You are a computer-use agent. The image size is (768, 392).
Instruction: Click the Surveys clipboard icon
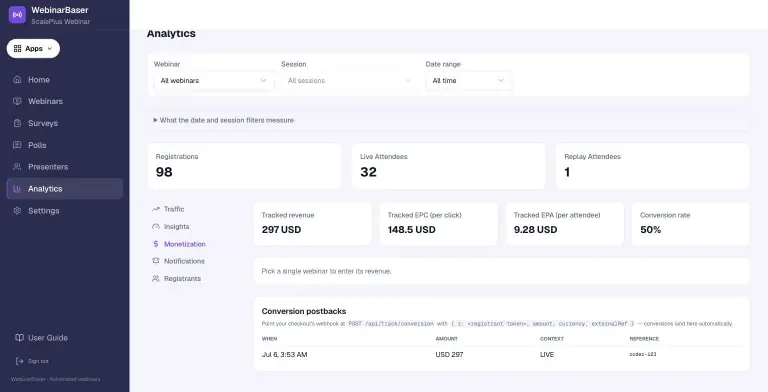(x=17, y=123)
